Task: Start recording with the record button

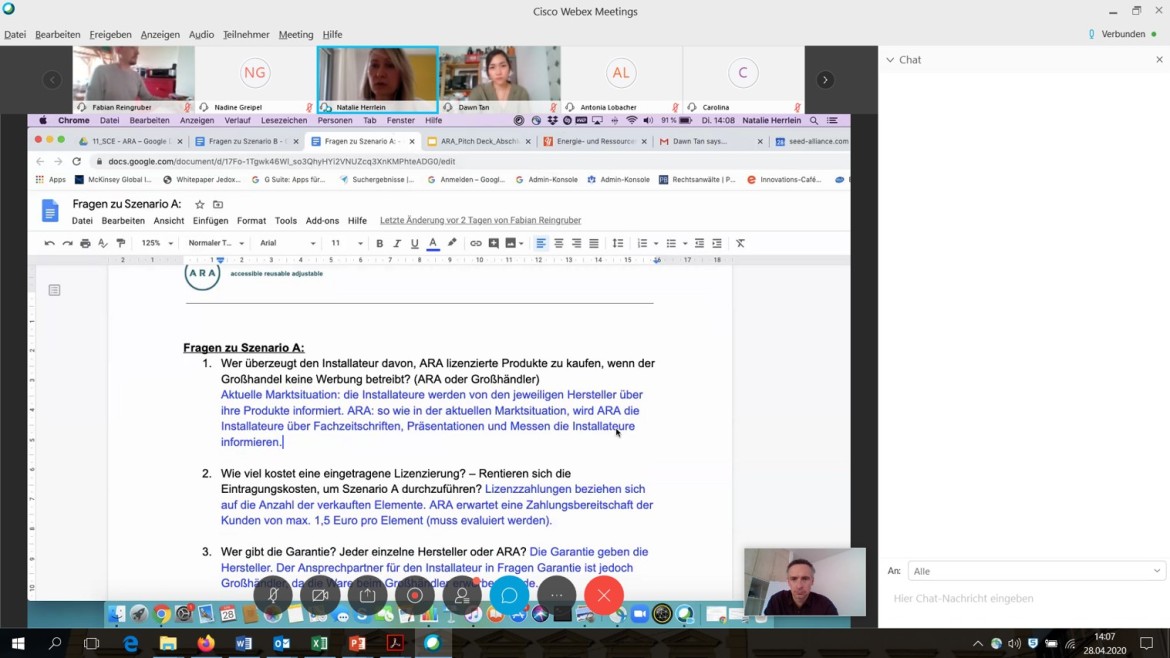Action: click(x=414, y=596)
